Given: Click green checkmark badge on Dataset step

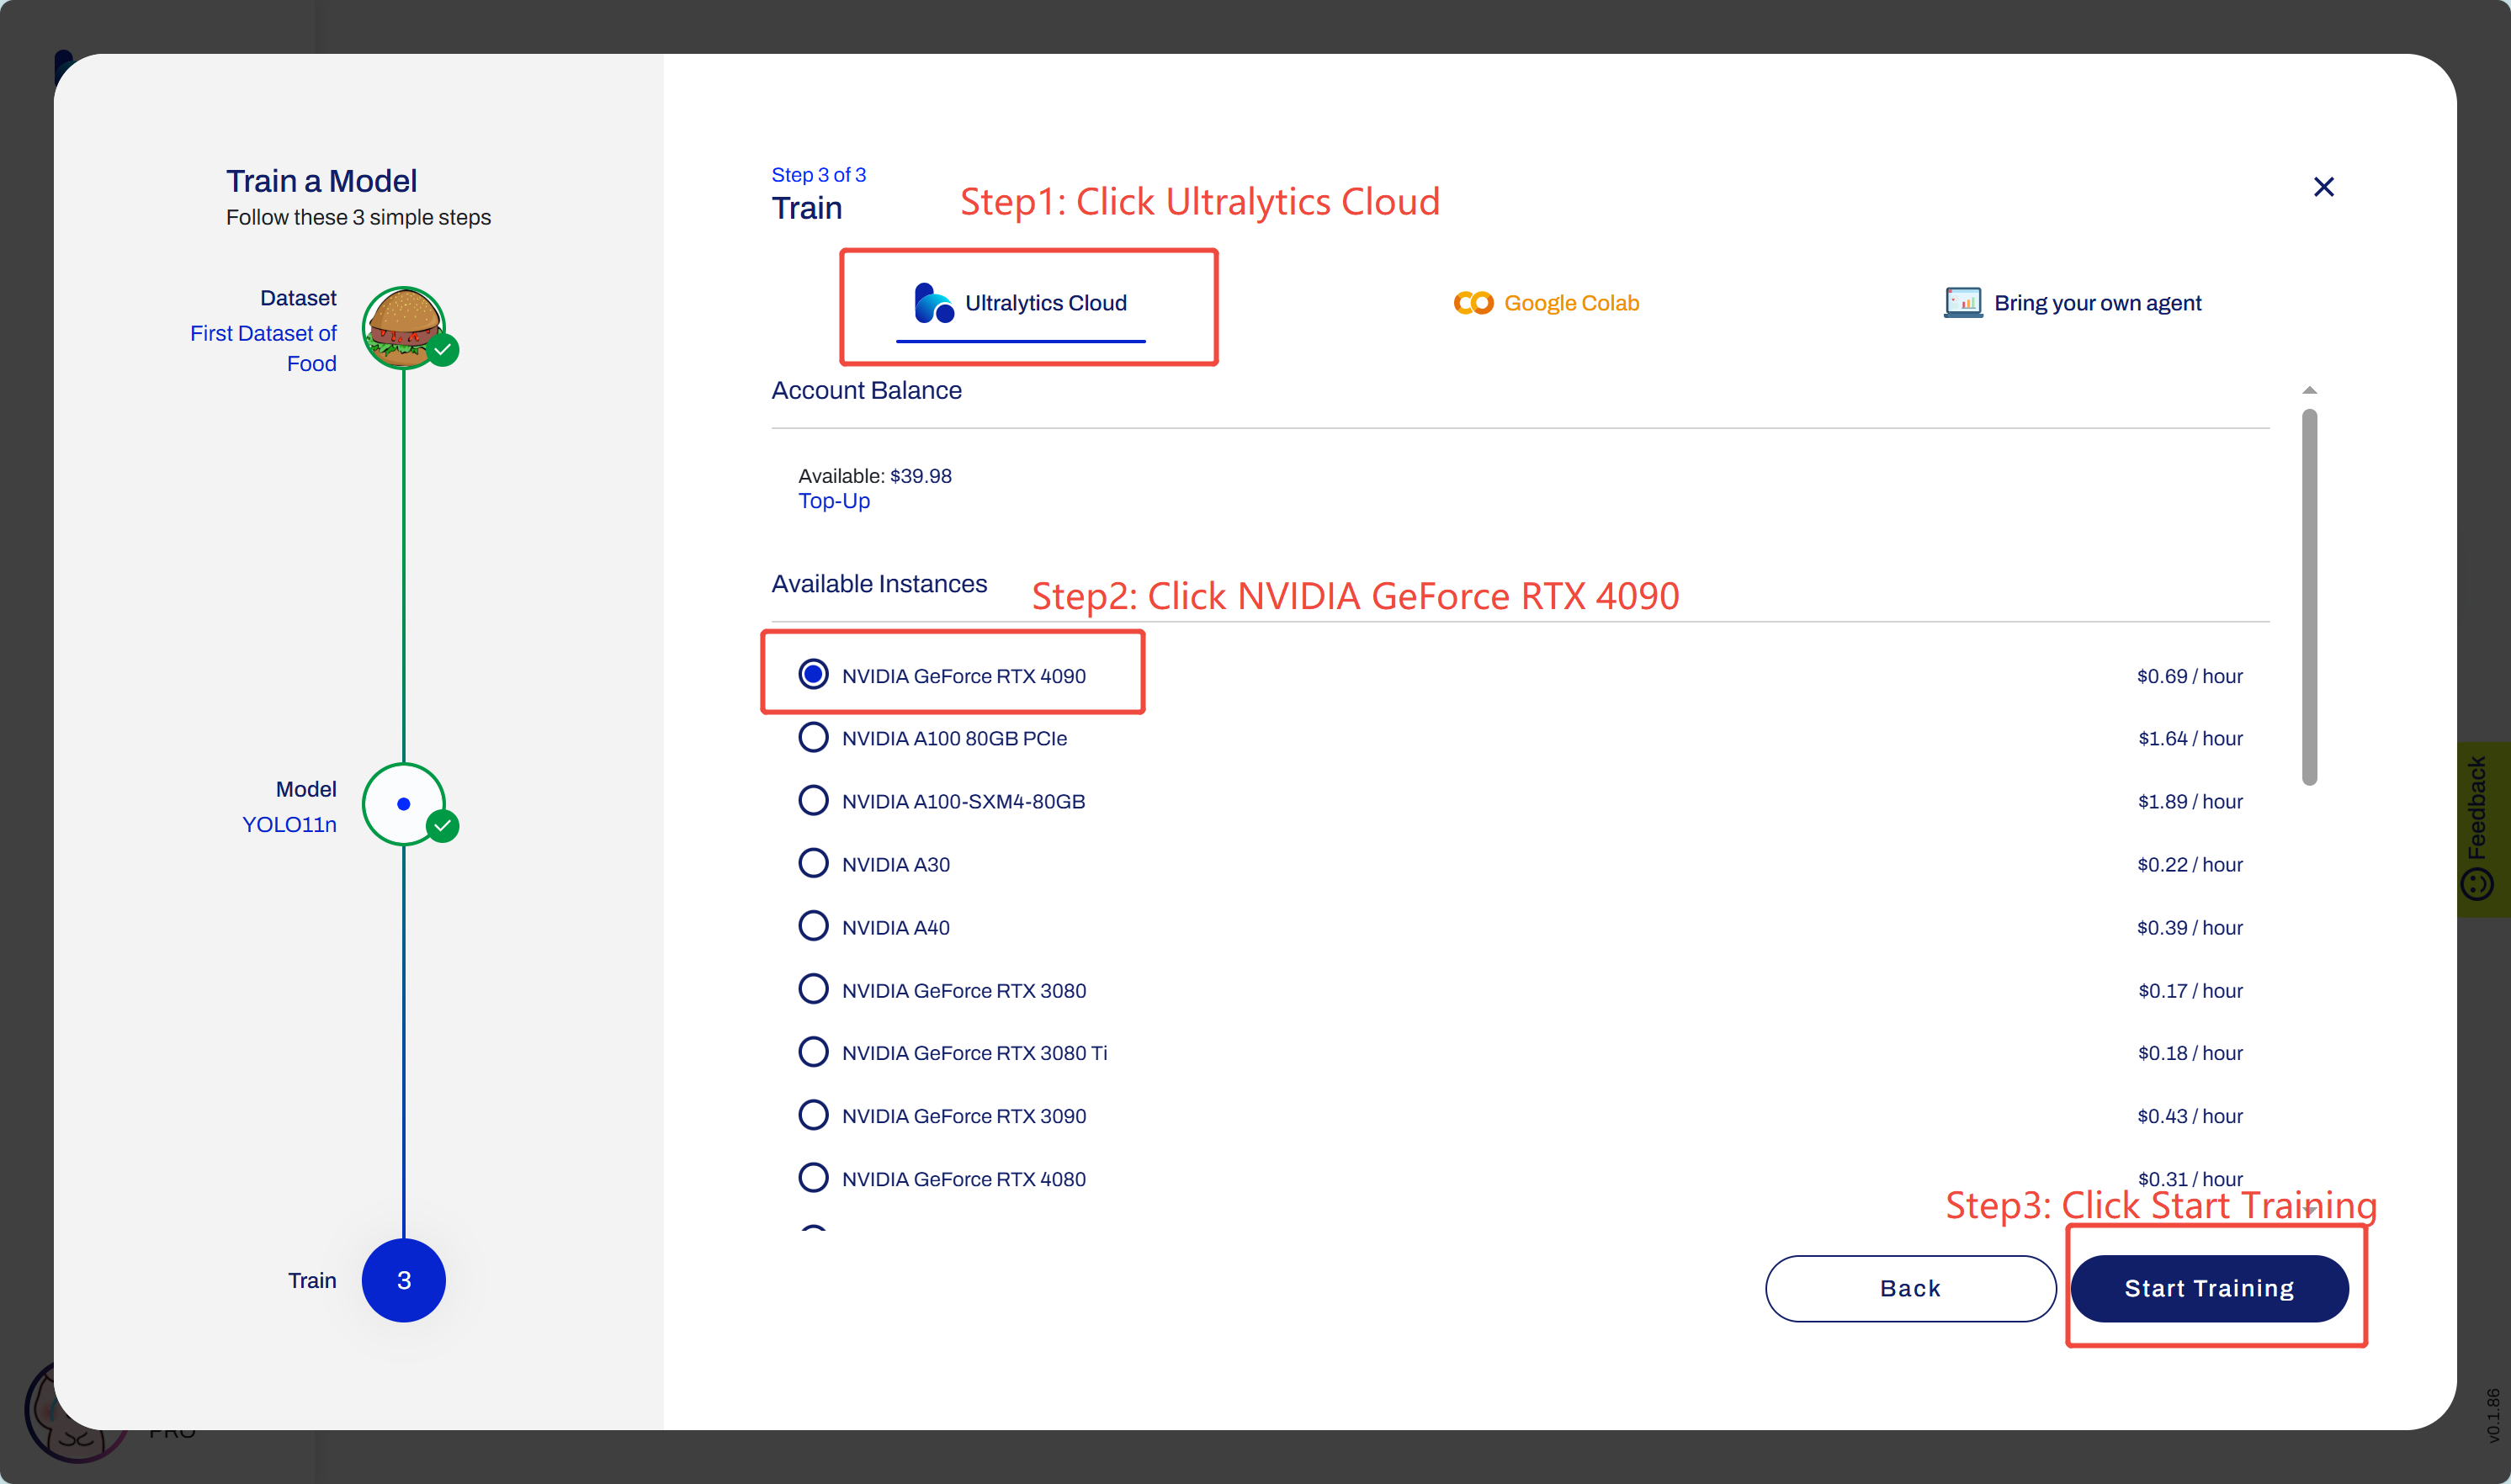Looking at the screenshot, I should 443,350.
